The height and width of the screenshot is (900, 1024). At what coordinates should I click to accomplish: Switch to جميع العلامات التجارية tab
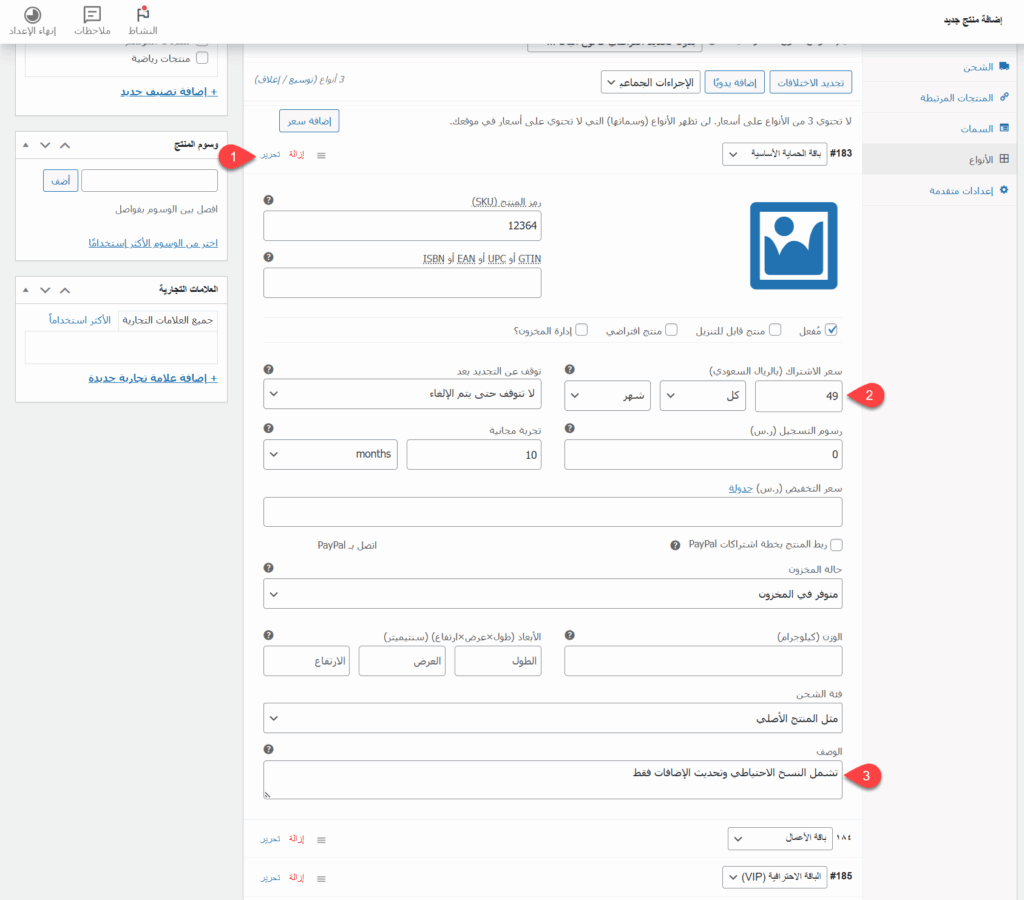click(x=168, y=320)
